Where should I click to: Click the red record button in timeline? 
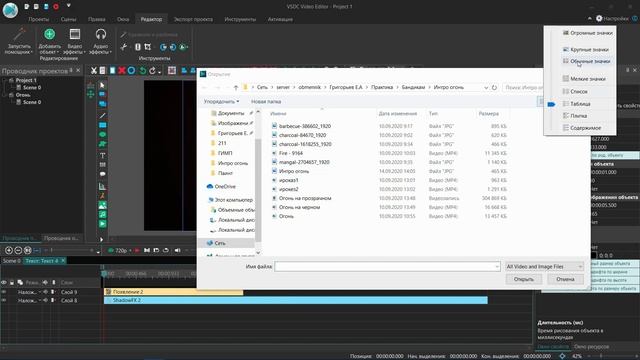[x=137, y=250]
